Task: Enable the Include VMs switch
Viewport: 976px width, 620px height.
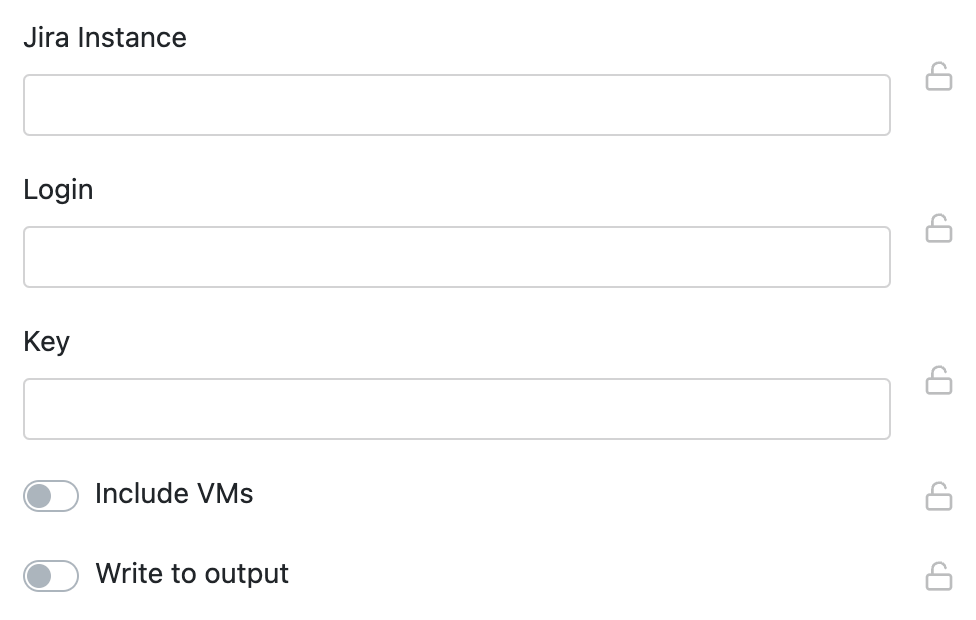Action: click(50, 494)
